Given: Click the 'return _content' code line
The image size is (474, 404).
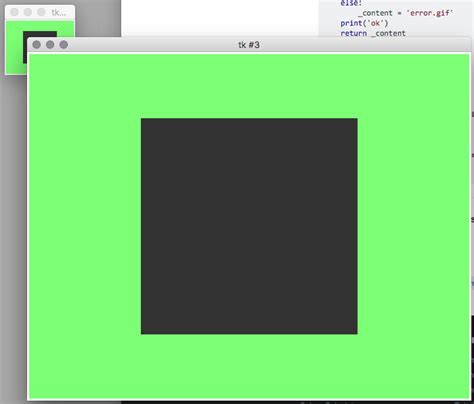Looking at the screenshot, I should pos(373,33).
